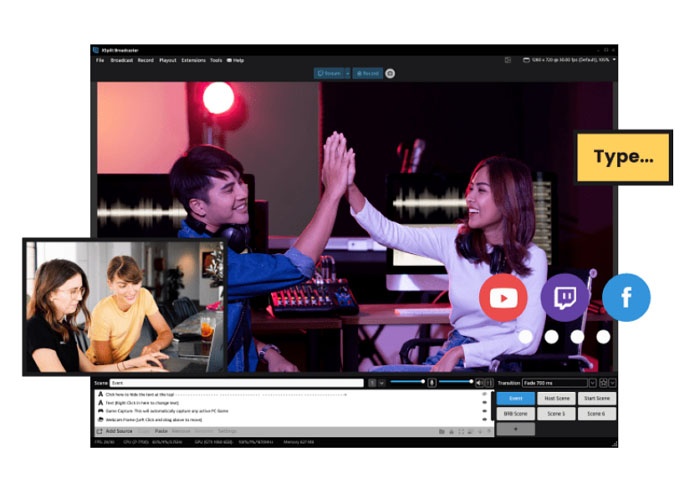The height and width of the screenshot is (478, 700).
Task: Open the dropdown arrow after the Scene field
Action: (382, 383)
